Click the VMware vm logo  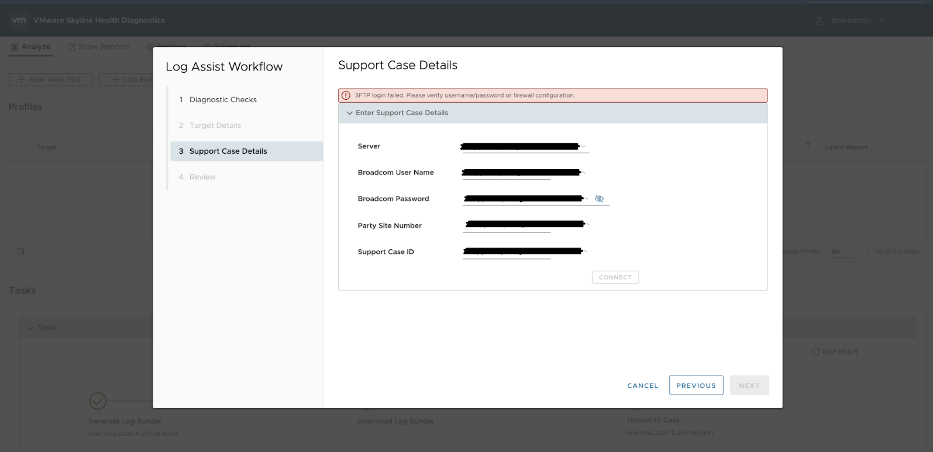(x=18, y=20)
